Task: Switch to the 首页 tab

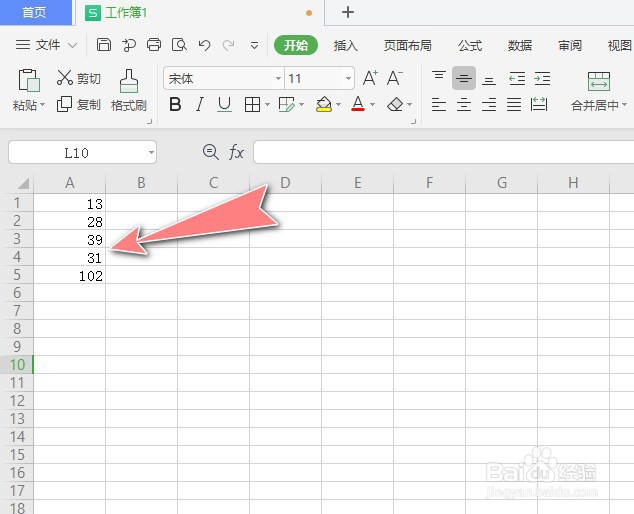Action: tap(35, 13)
